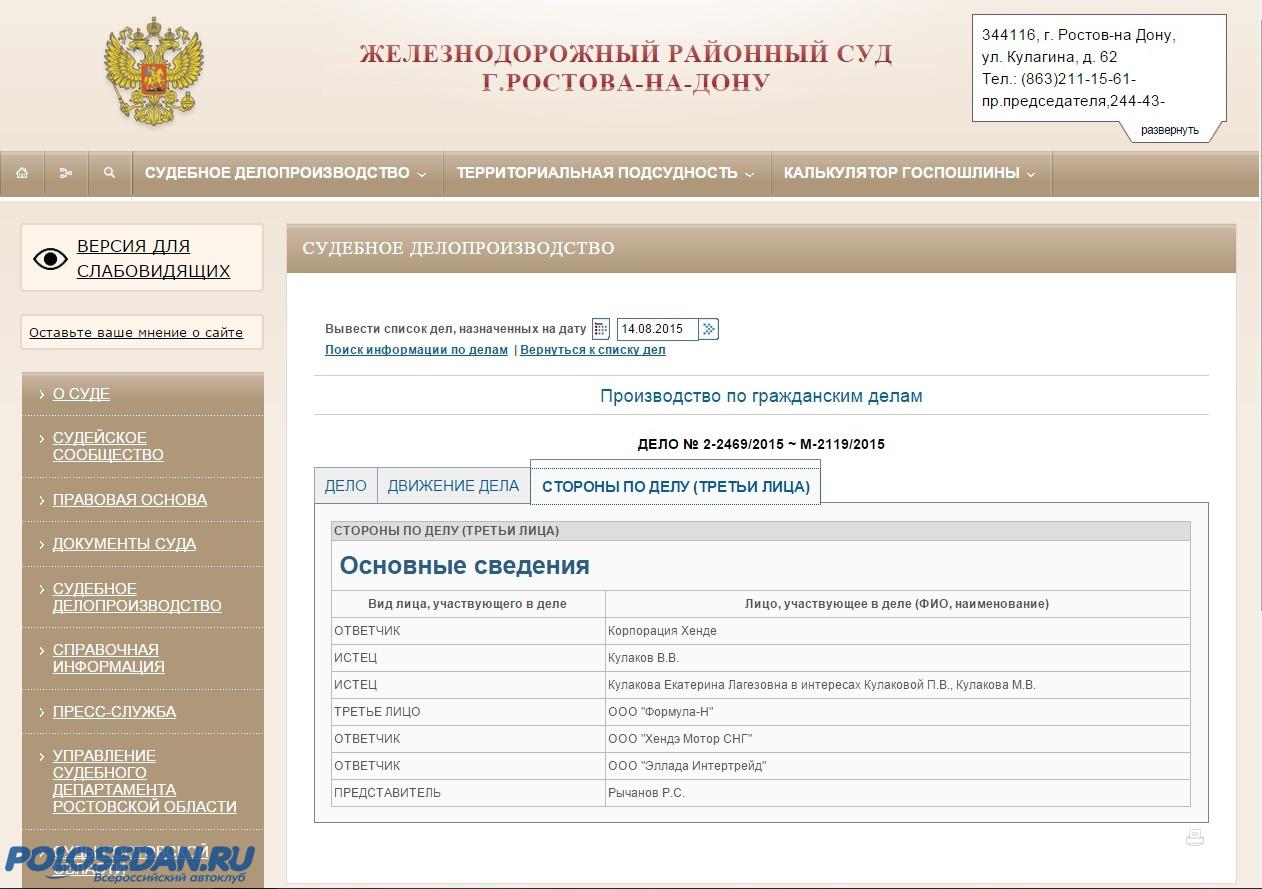
Task: Click the eye icon for visually impaired version
Action: (50, 259)
